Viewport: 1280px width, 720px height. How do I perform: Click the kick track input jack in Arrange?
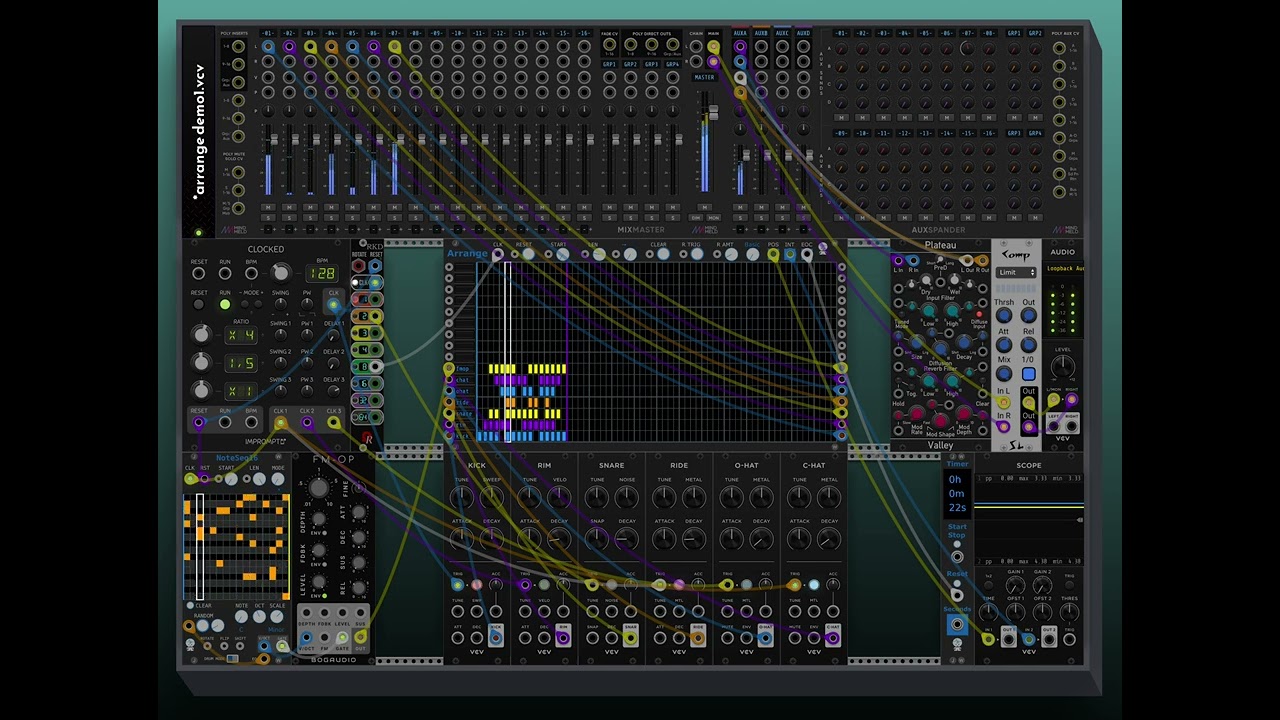(x=449, y=435)
